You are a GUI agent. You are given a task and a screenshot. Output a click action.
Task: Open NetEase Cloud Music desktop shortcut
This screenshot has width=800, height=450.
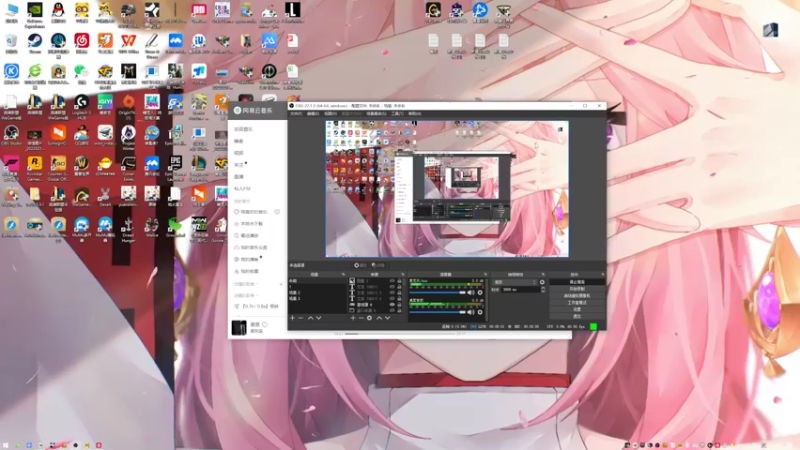82,43
